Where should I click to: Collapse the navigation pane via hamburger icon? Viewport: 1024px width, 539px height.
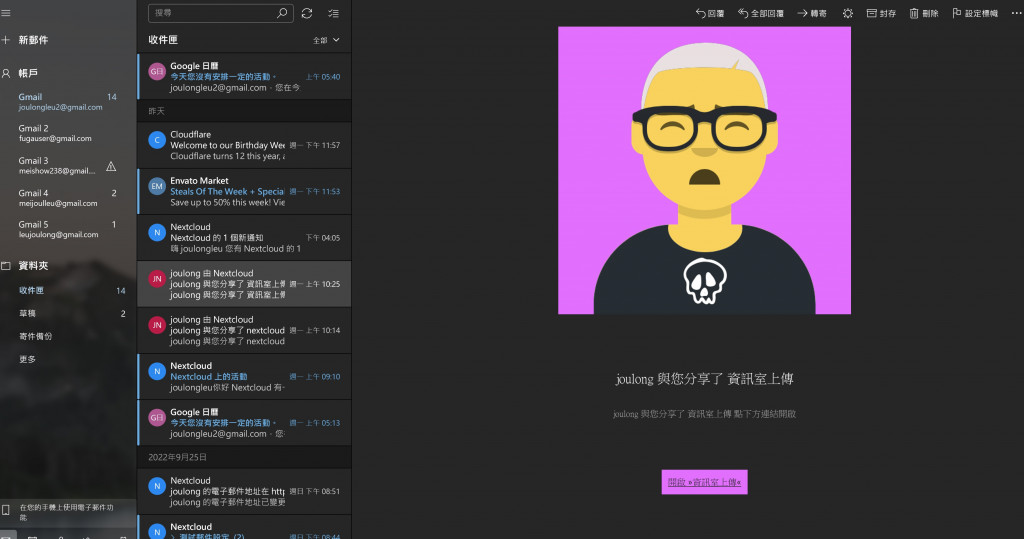pos(6,13)
